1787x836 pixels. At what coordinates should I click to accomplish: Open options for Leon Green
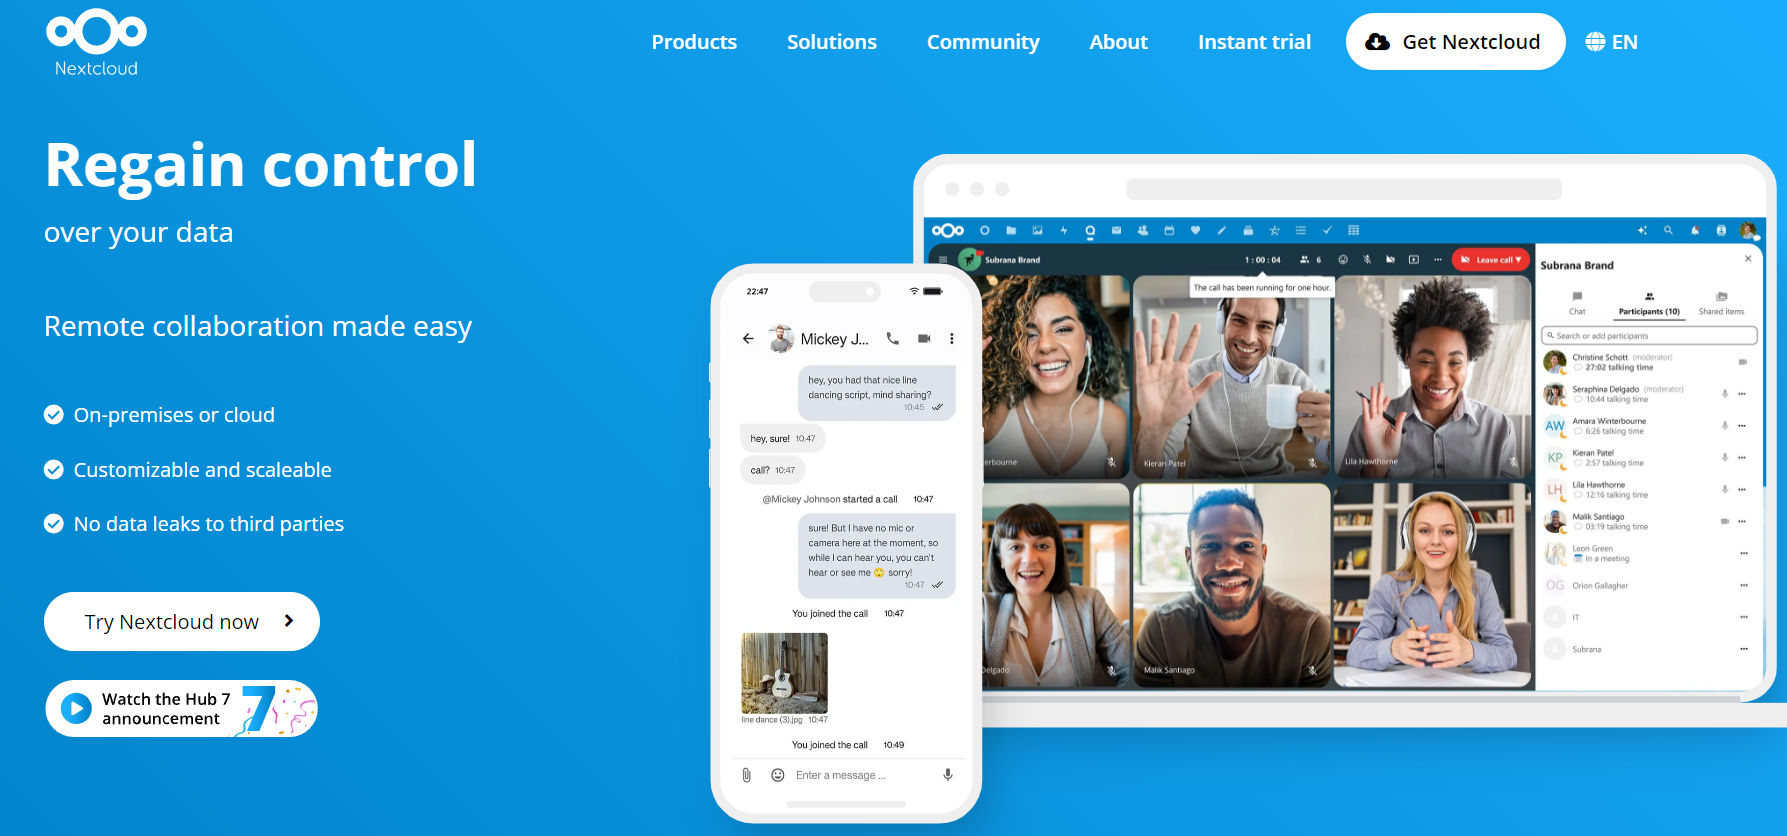point(1744,553)
